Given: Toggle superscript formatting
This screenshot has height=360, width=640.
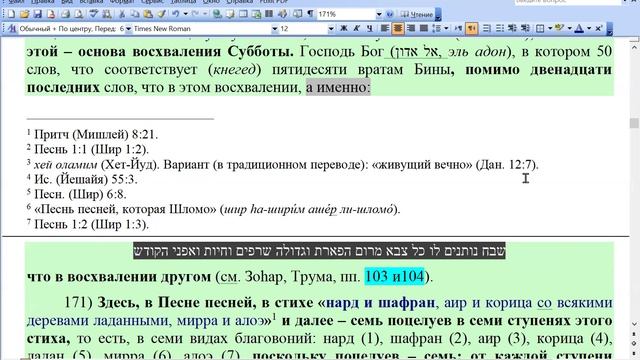Looking at the screenshot, I should (598, 29).
